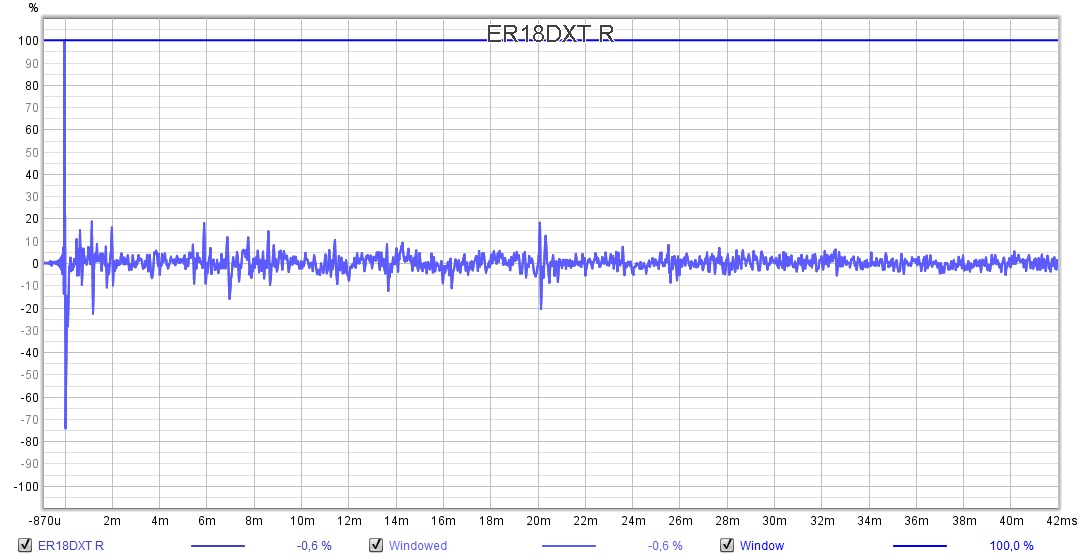The image size is (1080, 560).
Task: Click the Windowed line color sample
Action: pos(569,546)
